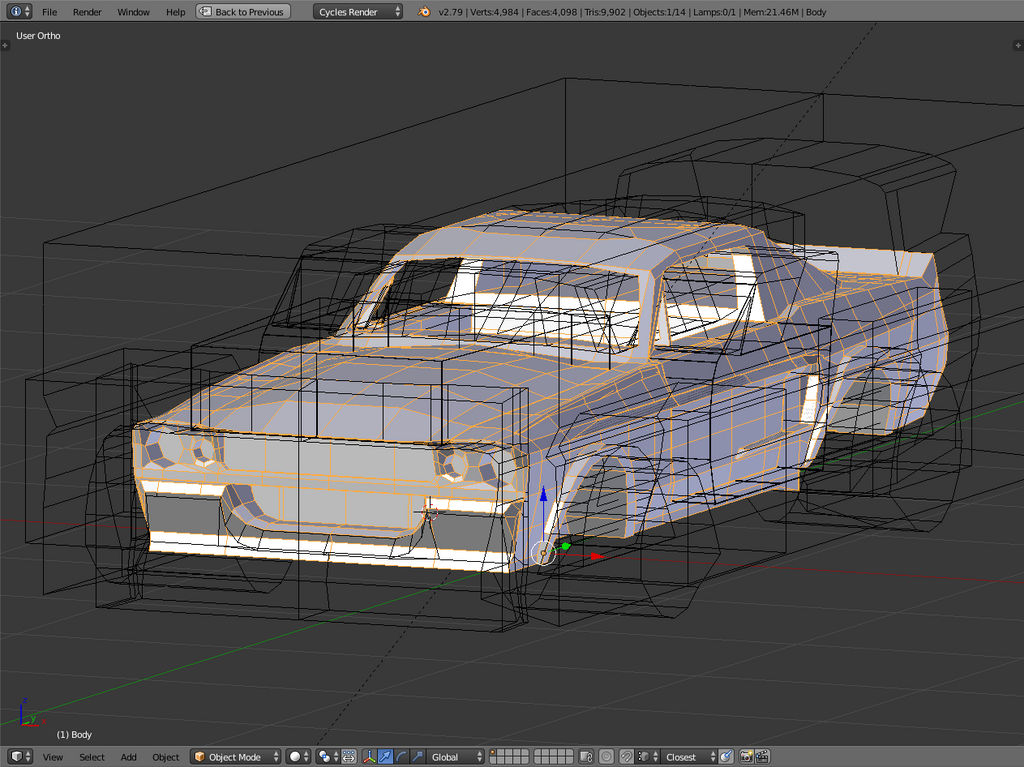Click the snap-during-transform magnet icon
1024x767 pixels.
coord(626,757)
